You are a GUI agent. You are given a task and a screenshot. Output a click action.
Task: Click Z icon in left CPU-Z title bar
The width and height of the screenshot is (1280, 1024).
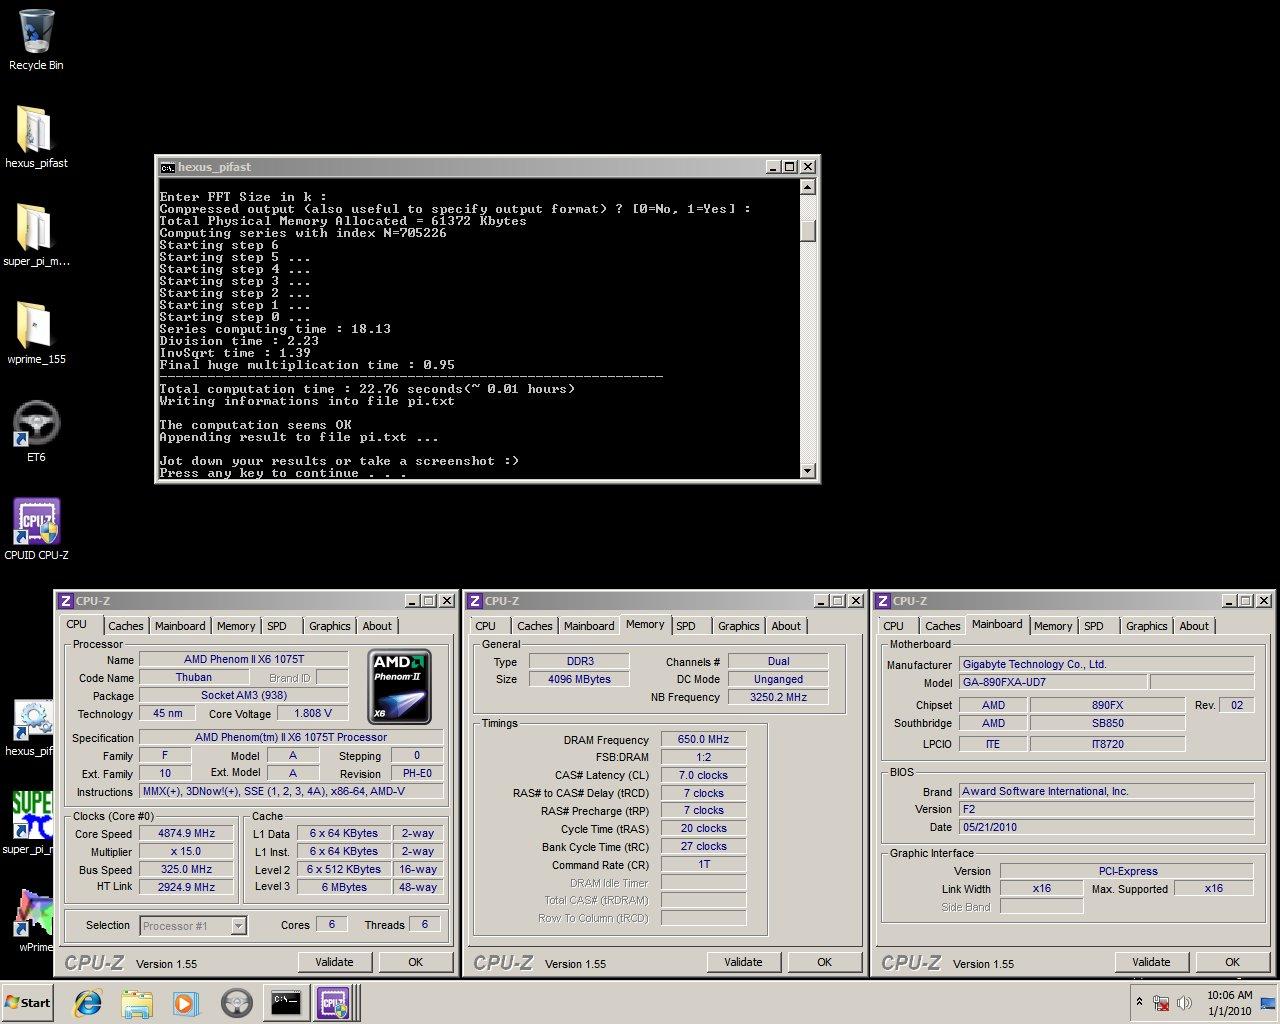(x=66, y=601)
